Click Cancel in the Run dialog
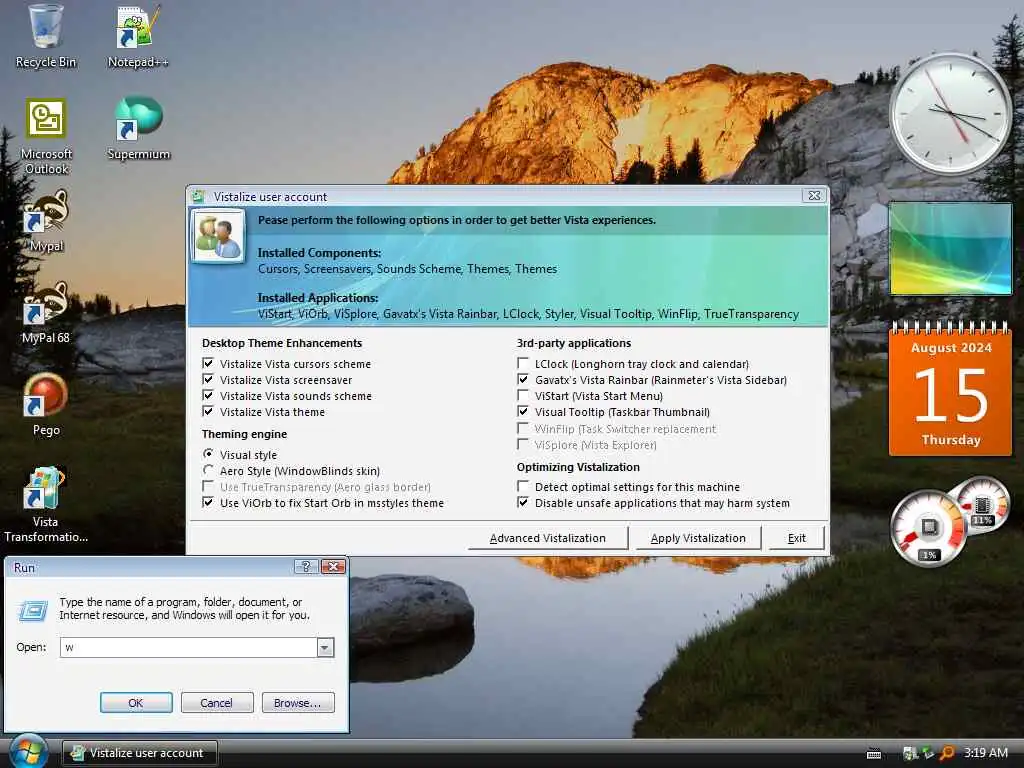This screenshot has width=1024, height=768. (x=216, y=703)
